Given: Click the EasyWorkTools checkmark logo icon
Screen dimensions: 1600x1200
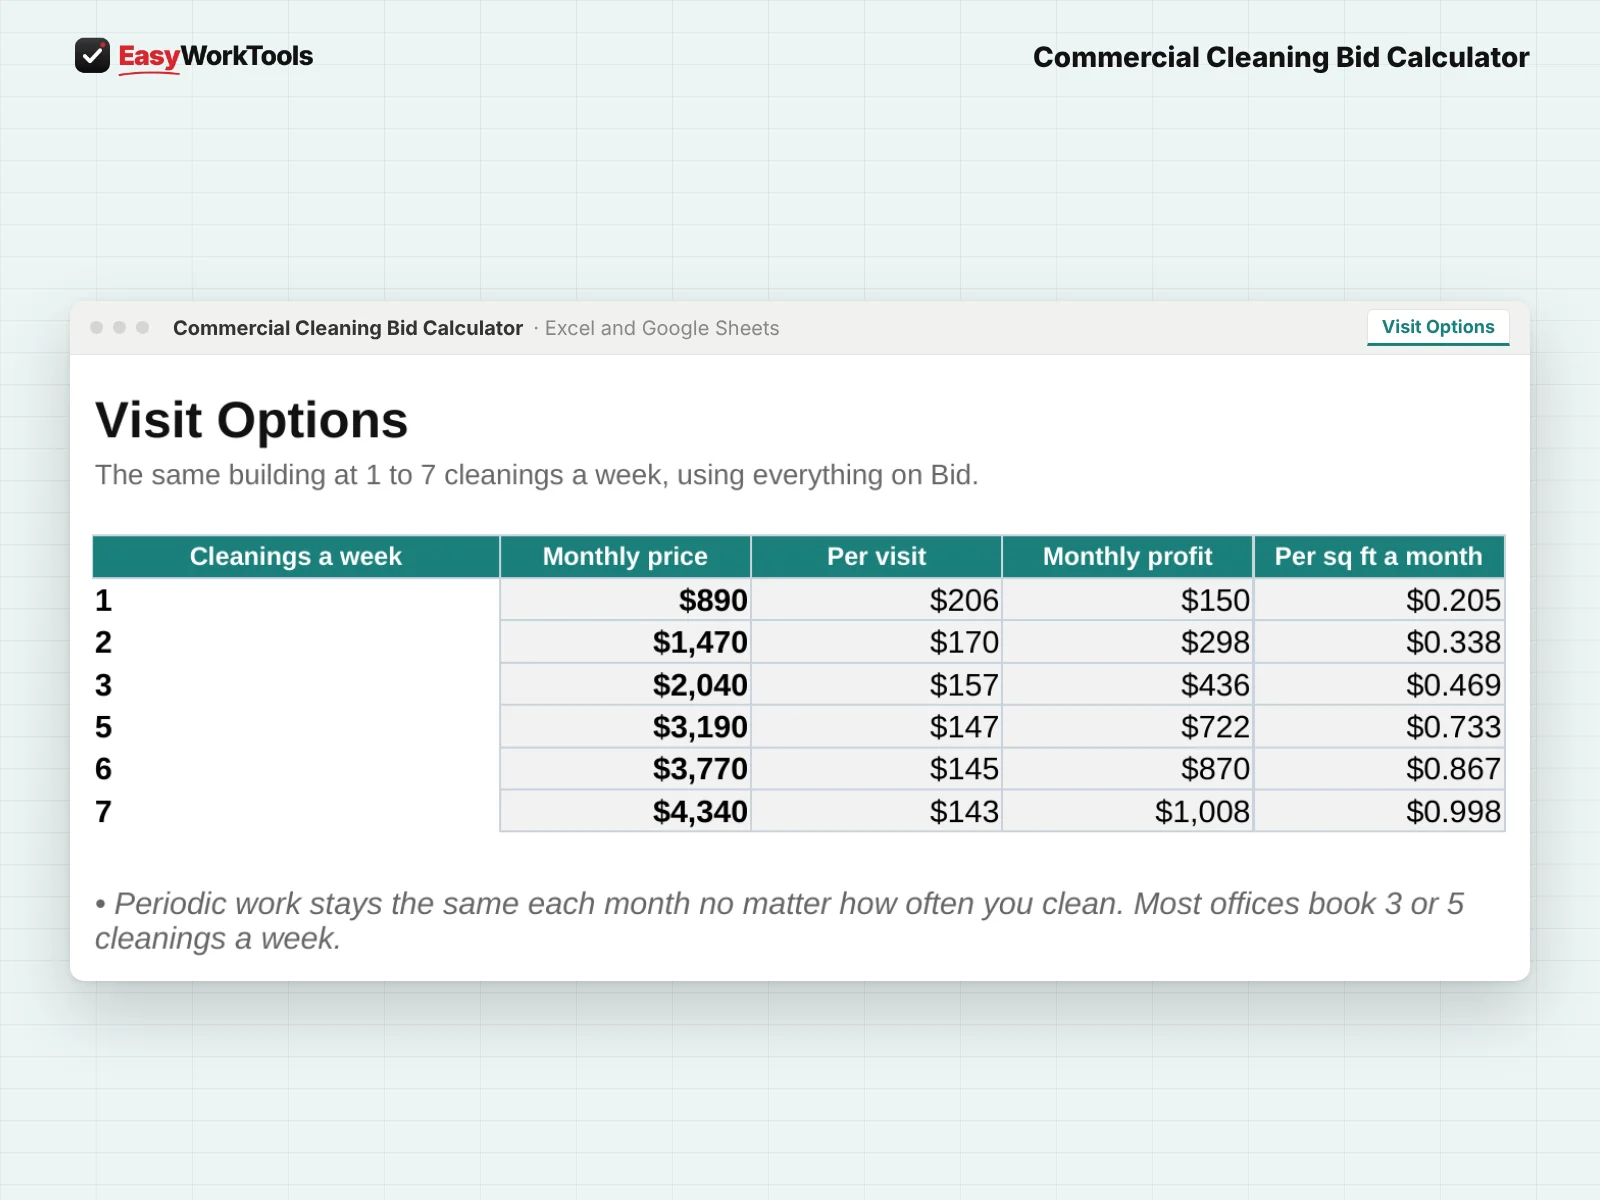Looking at the screenshot, I should (x=92, y=56).
